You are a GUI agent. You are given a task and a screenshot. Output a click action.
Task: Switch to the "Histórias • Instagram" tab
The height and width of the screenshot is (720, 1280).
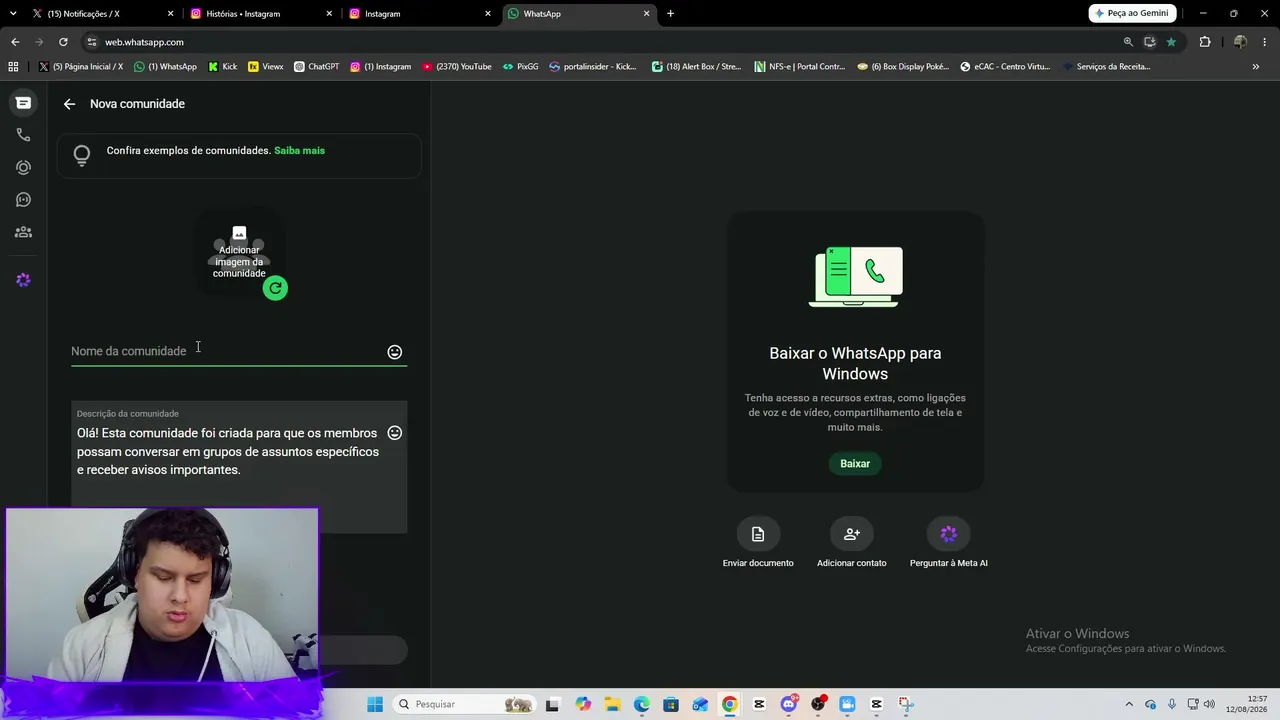pyautogui.click(x=260, y=14)
